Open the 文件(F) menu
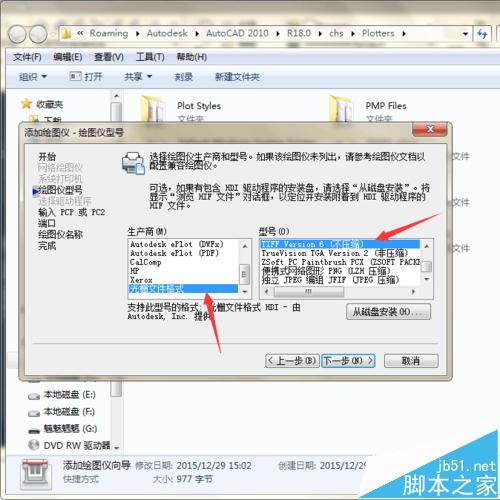Screen dimensions: 500x500 point(27,57)
